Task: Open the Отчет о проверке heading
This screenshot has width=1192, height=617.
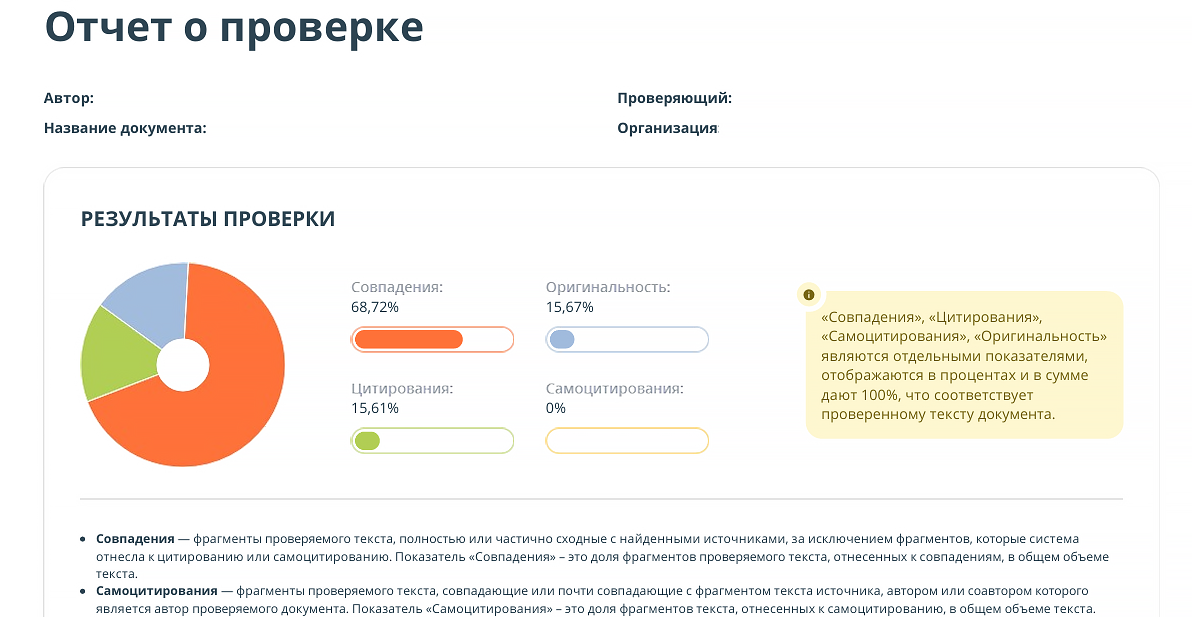Action: point(233,28)
